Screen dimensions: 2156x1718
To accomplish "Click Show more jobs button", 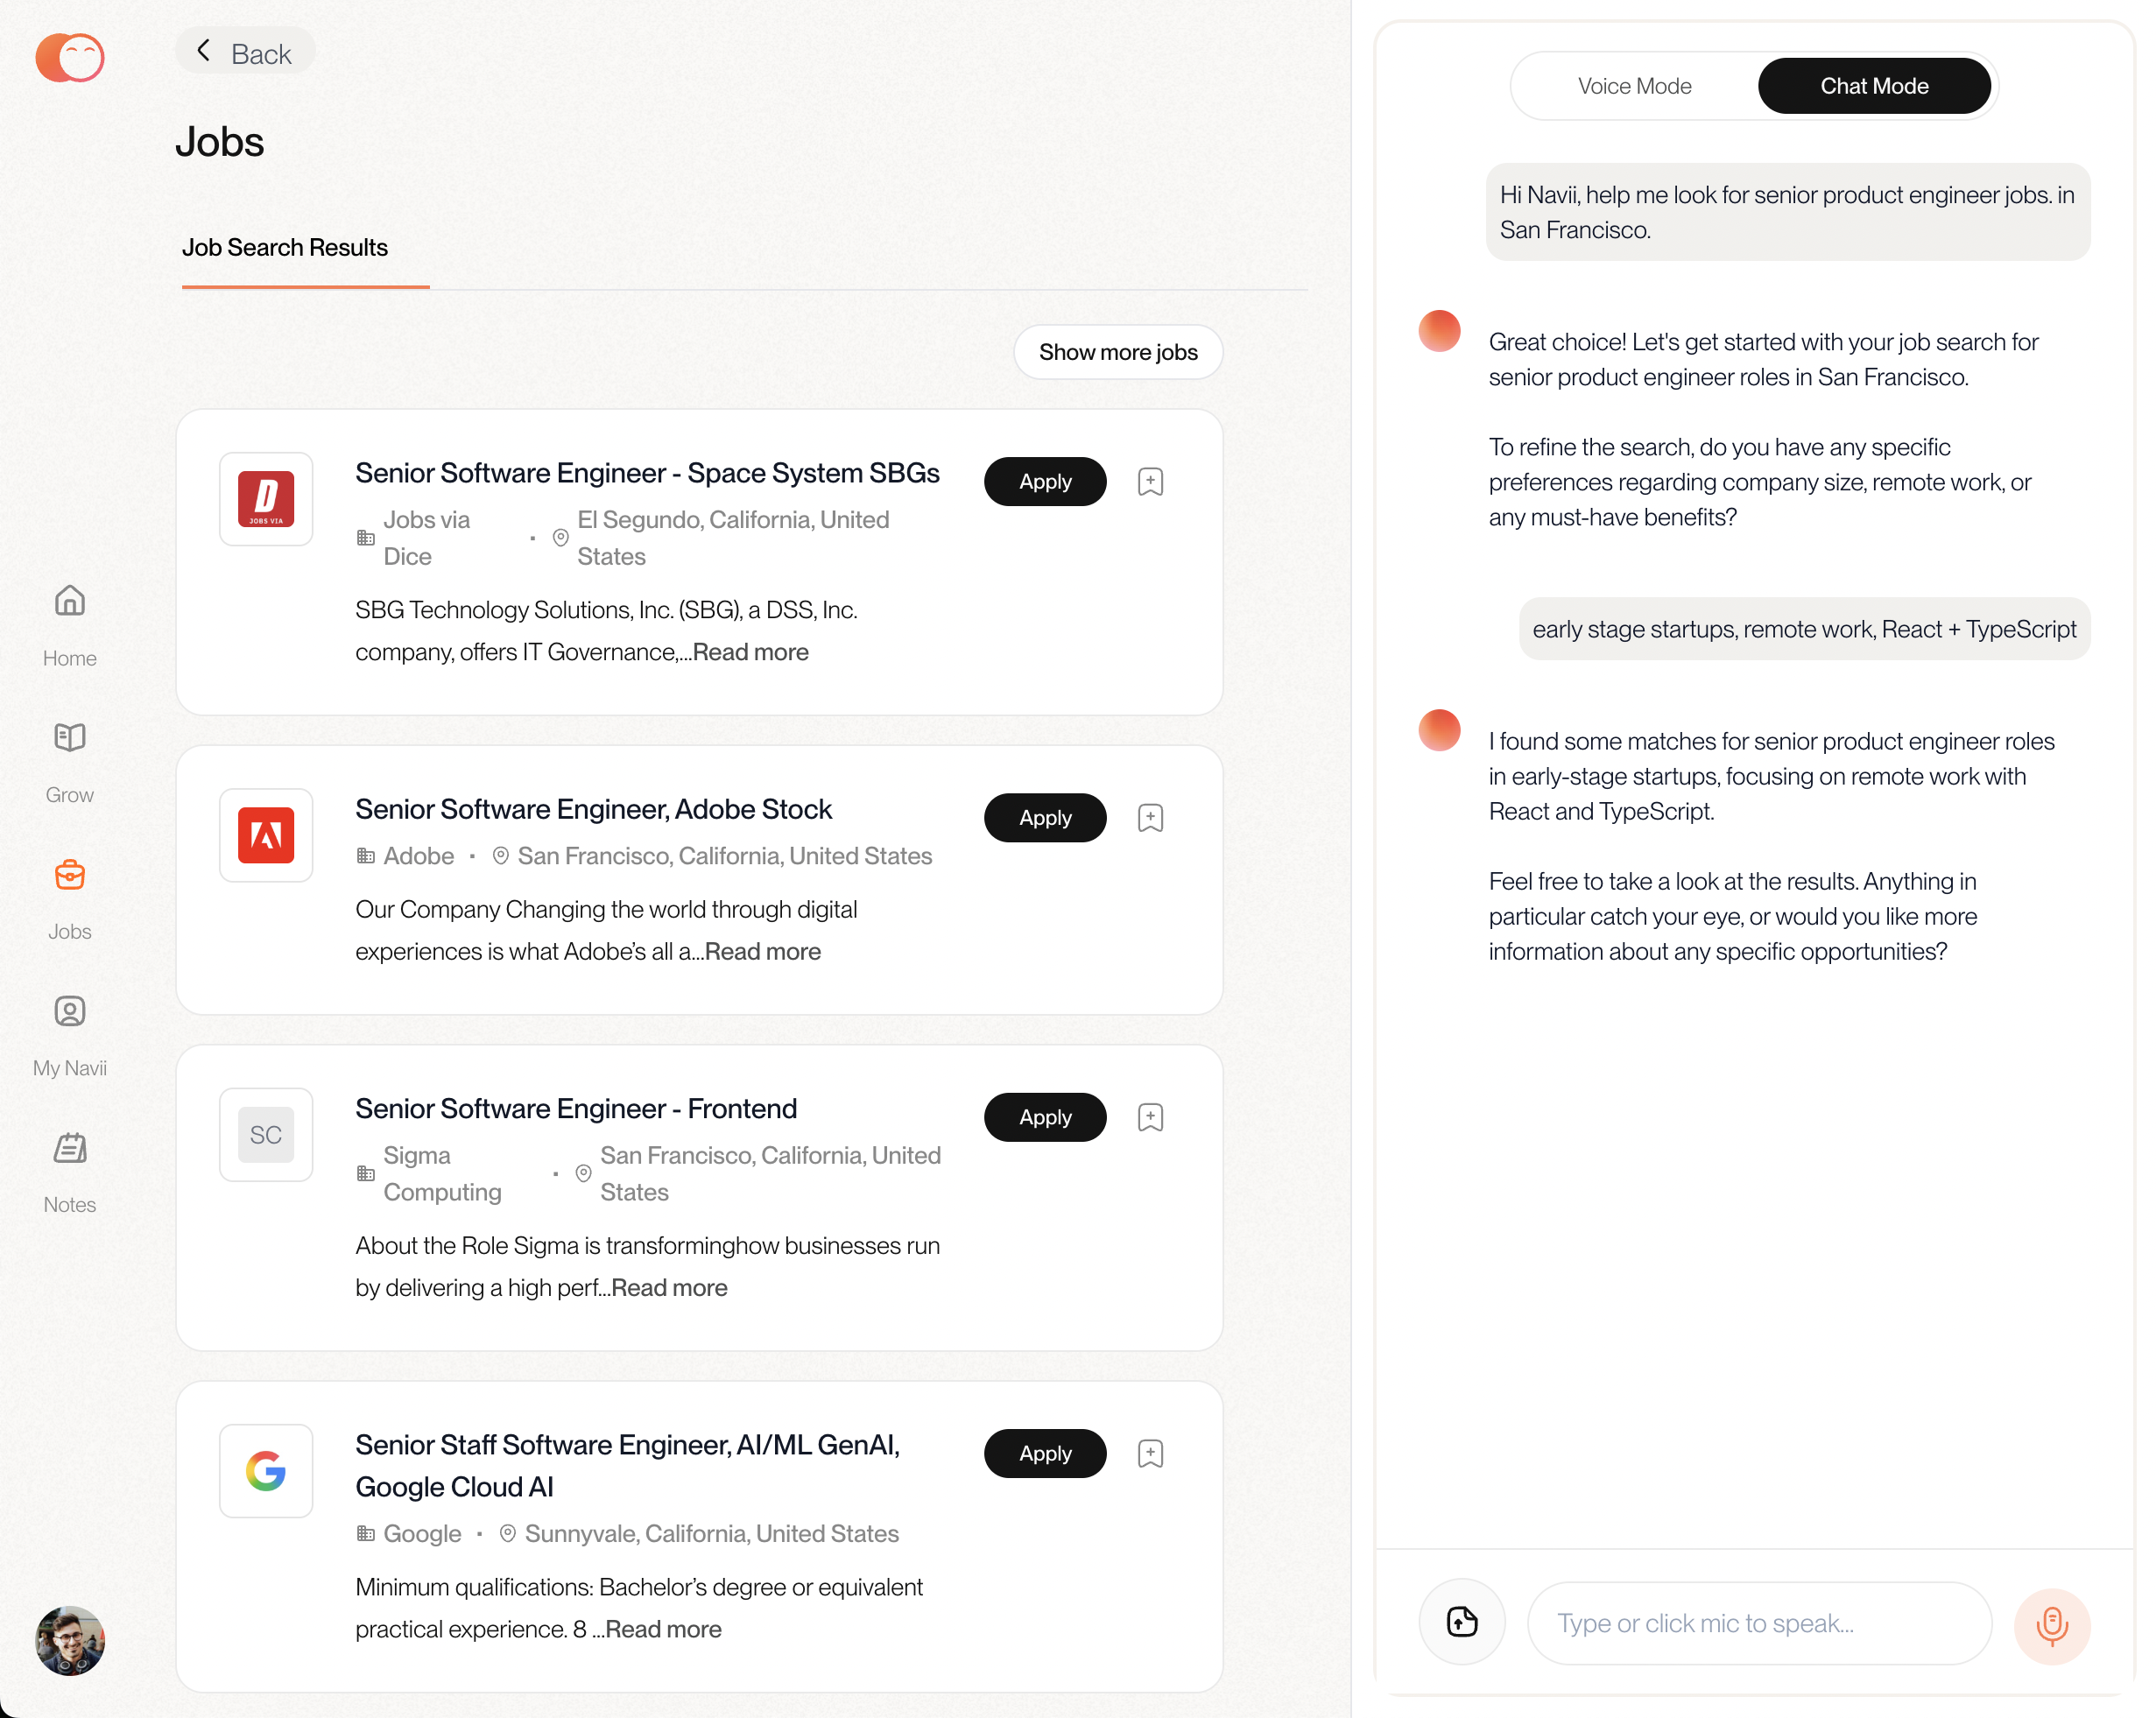I will 1117,352.
